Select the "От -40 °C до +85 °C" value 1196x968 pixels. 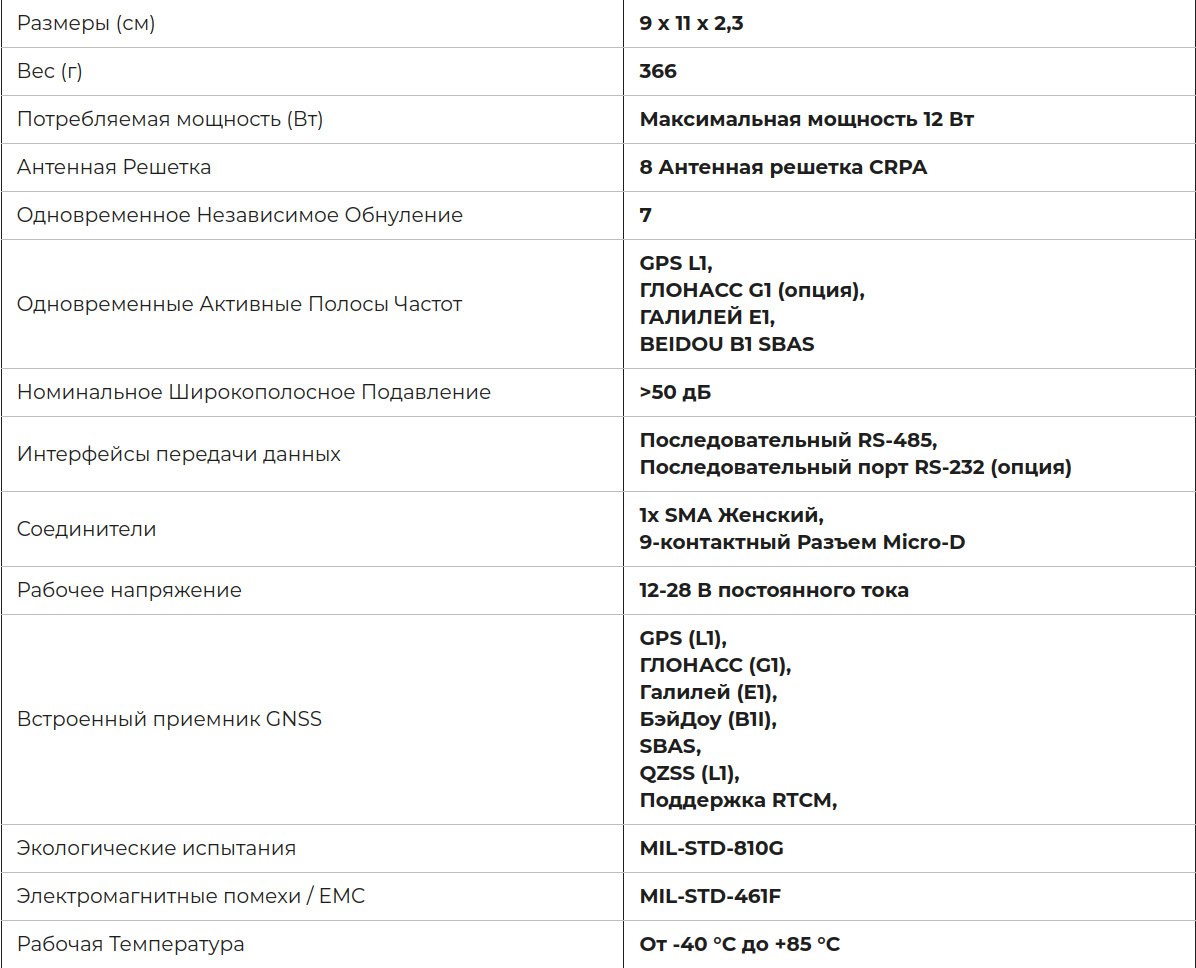[740, 944]
